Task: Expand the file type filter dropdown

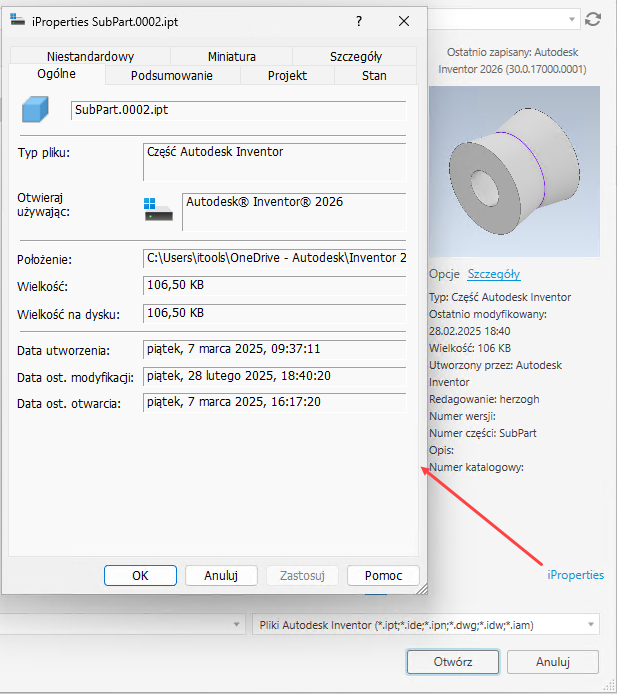Action: click(591, 625)
